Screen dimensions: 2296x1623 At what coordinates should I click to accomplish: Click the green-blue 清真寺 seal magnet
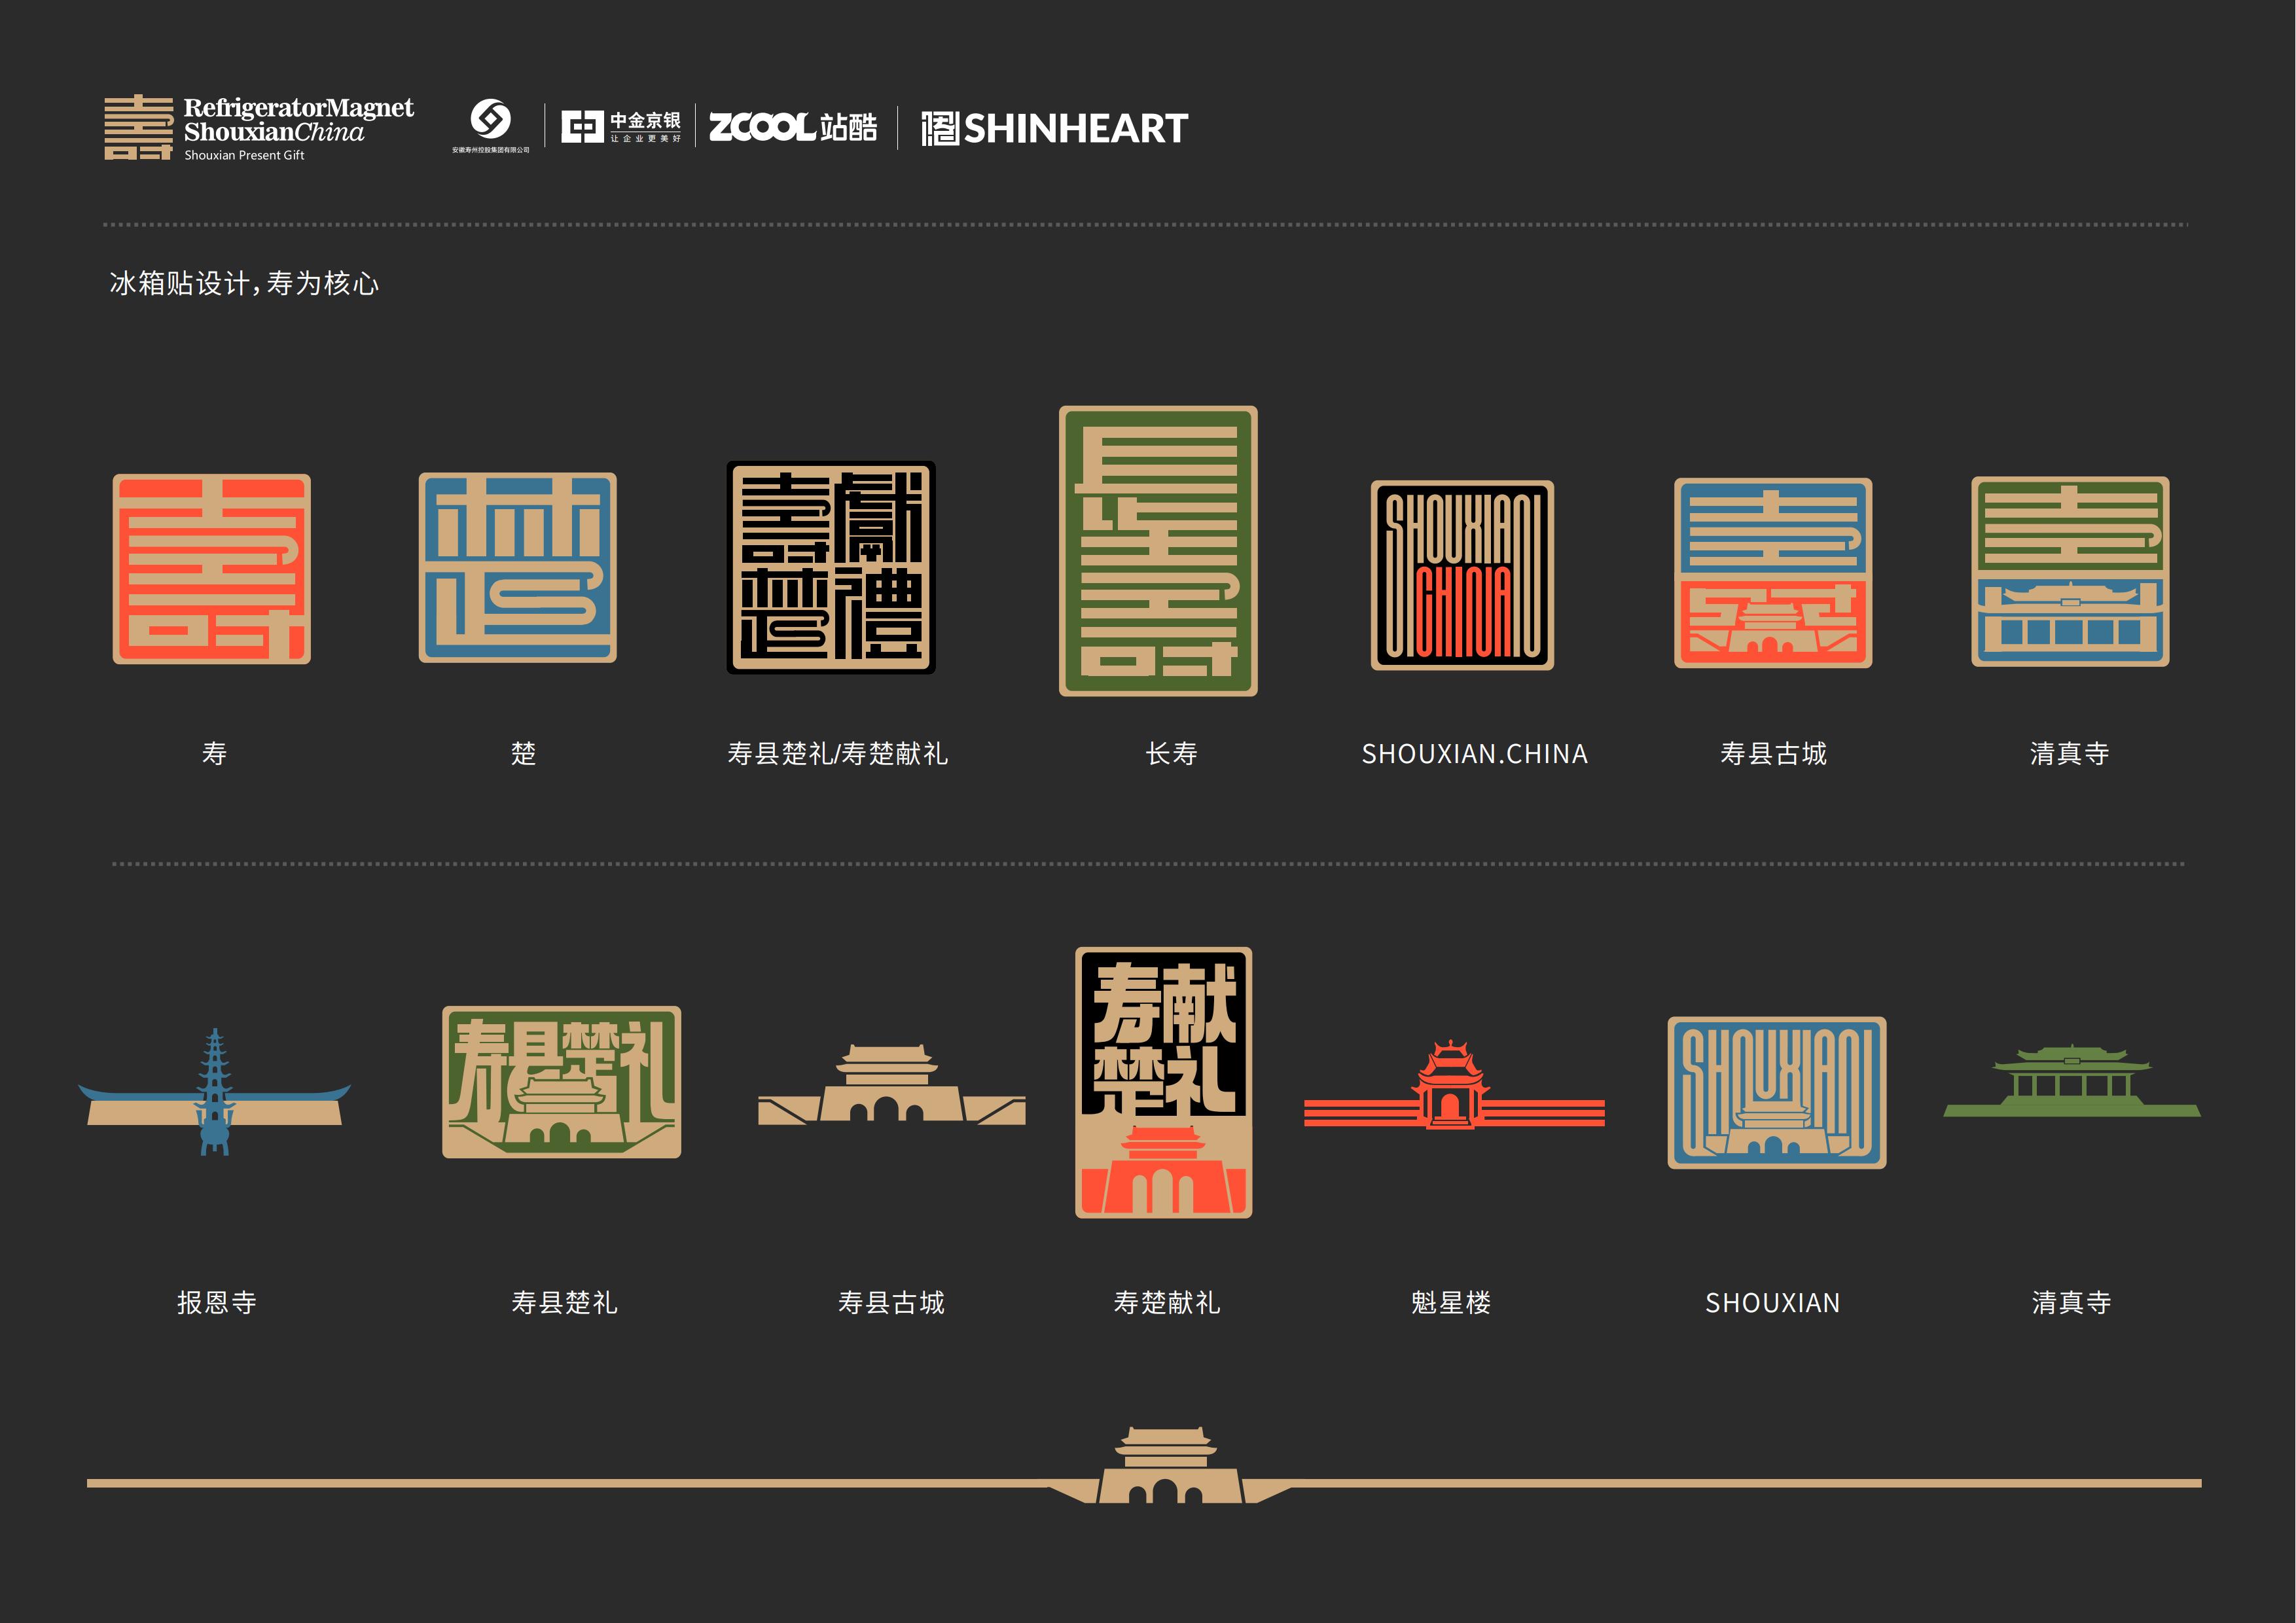[2069, 571]
